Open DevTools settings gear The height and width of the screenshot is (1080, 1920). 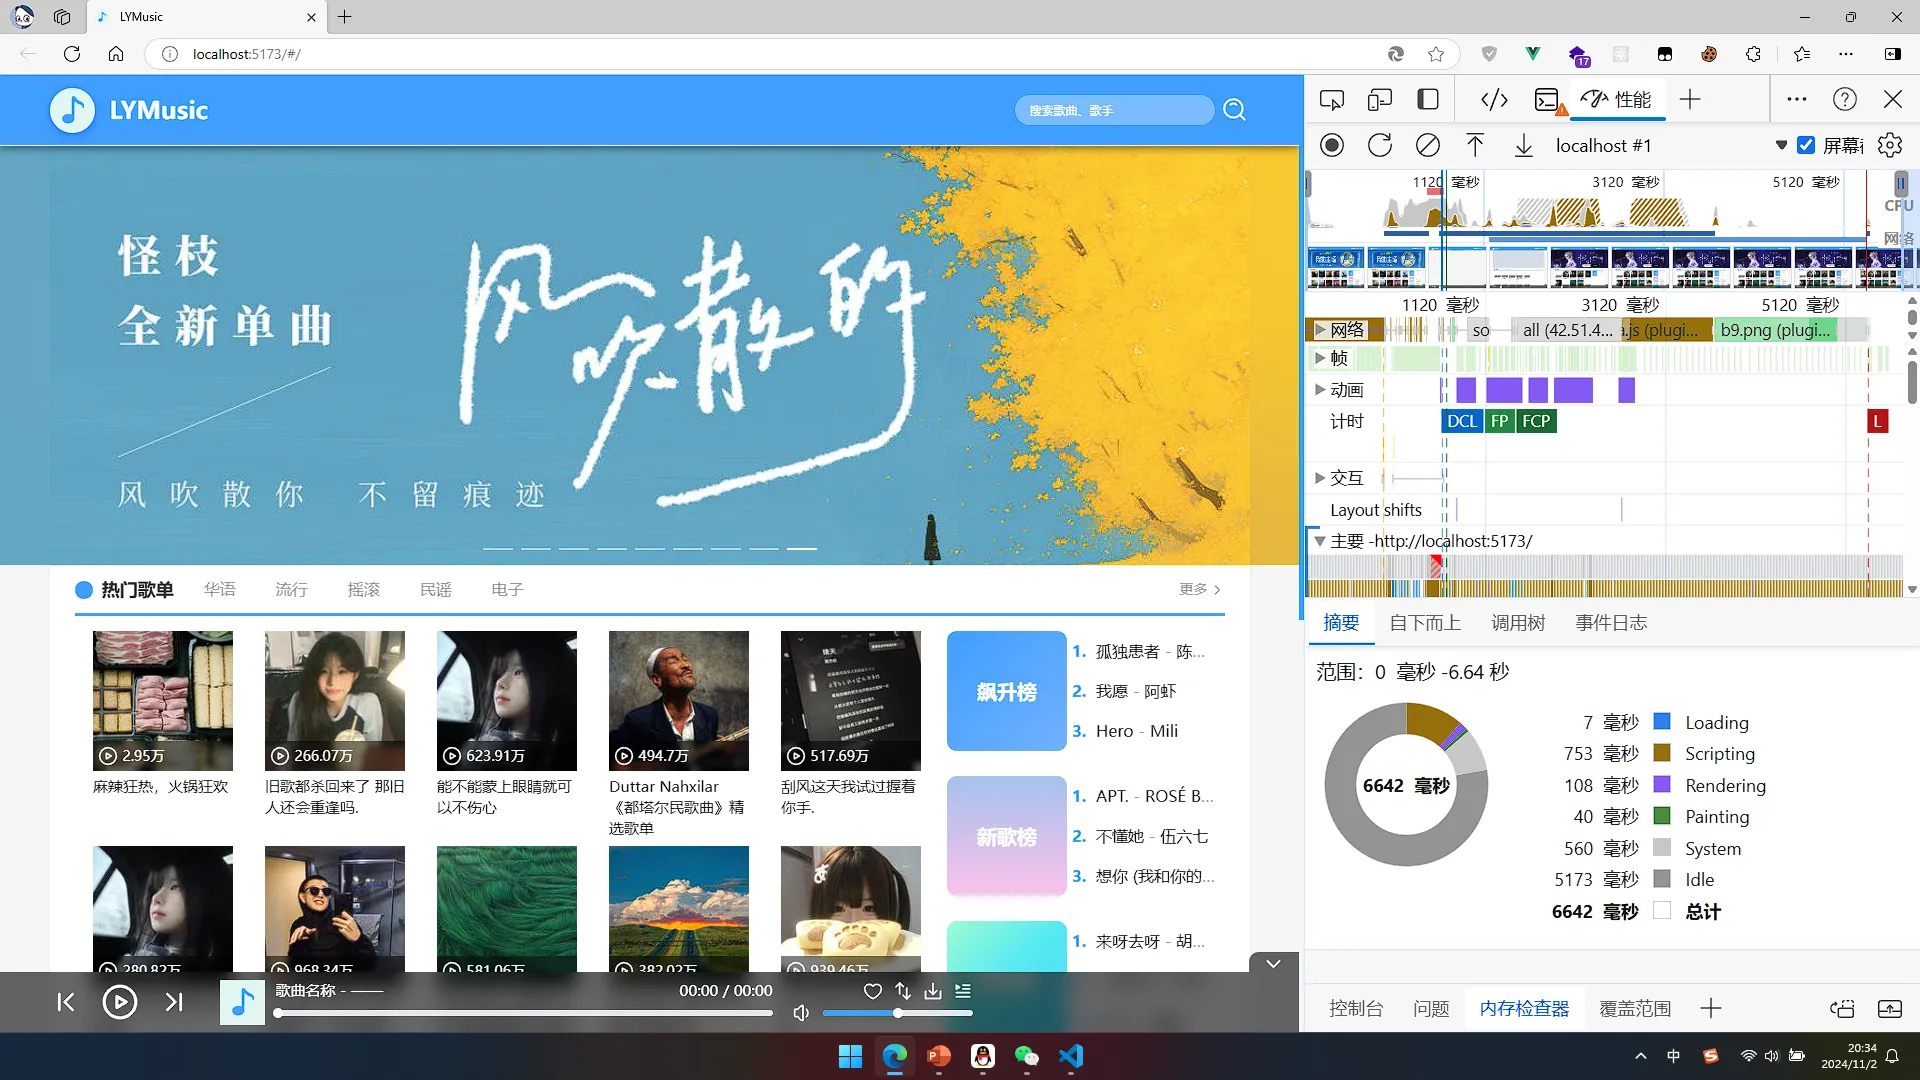[1889, 145]
